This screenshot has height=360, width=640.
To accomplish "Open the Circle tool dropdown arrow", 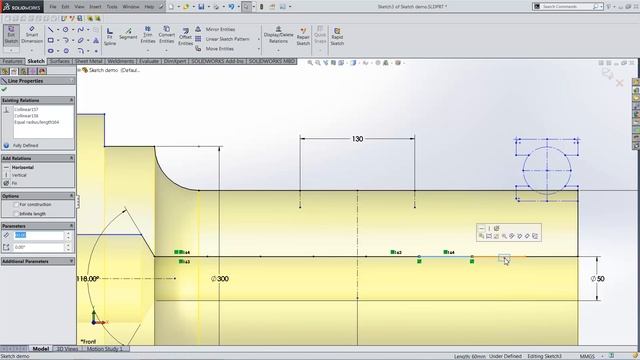I will tap(73, 30).
